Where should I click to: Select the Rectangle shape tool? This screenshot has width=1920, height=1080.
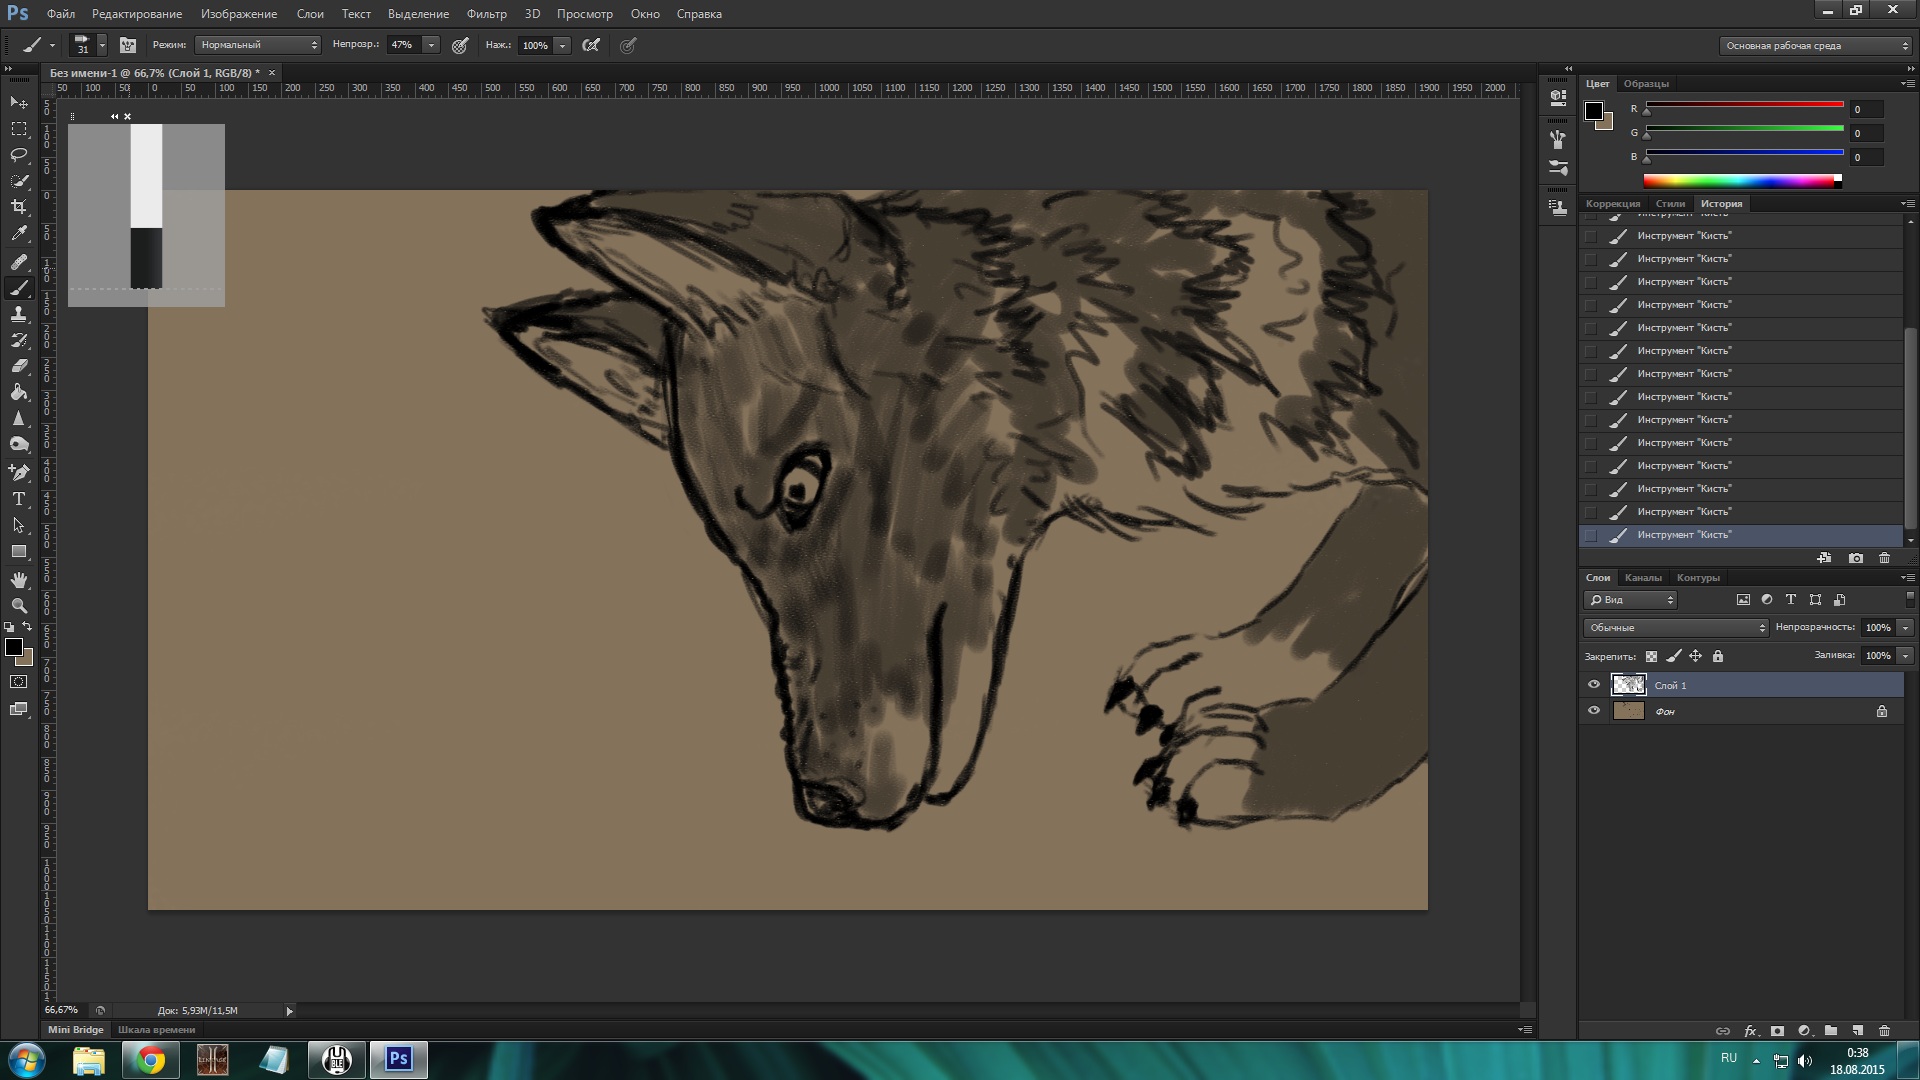point(18,551)
